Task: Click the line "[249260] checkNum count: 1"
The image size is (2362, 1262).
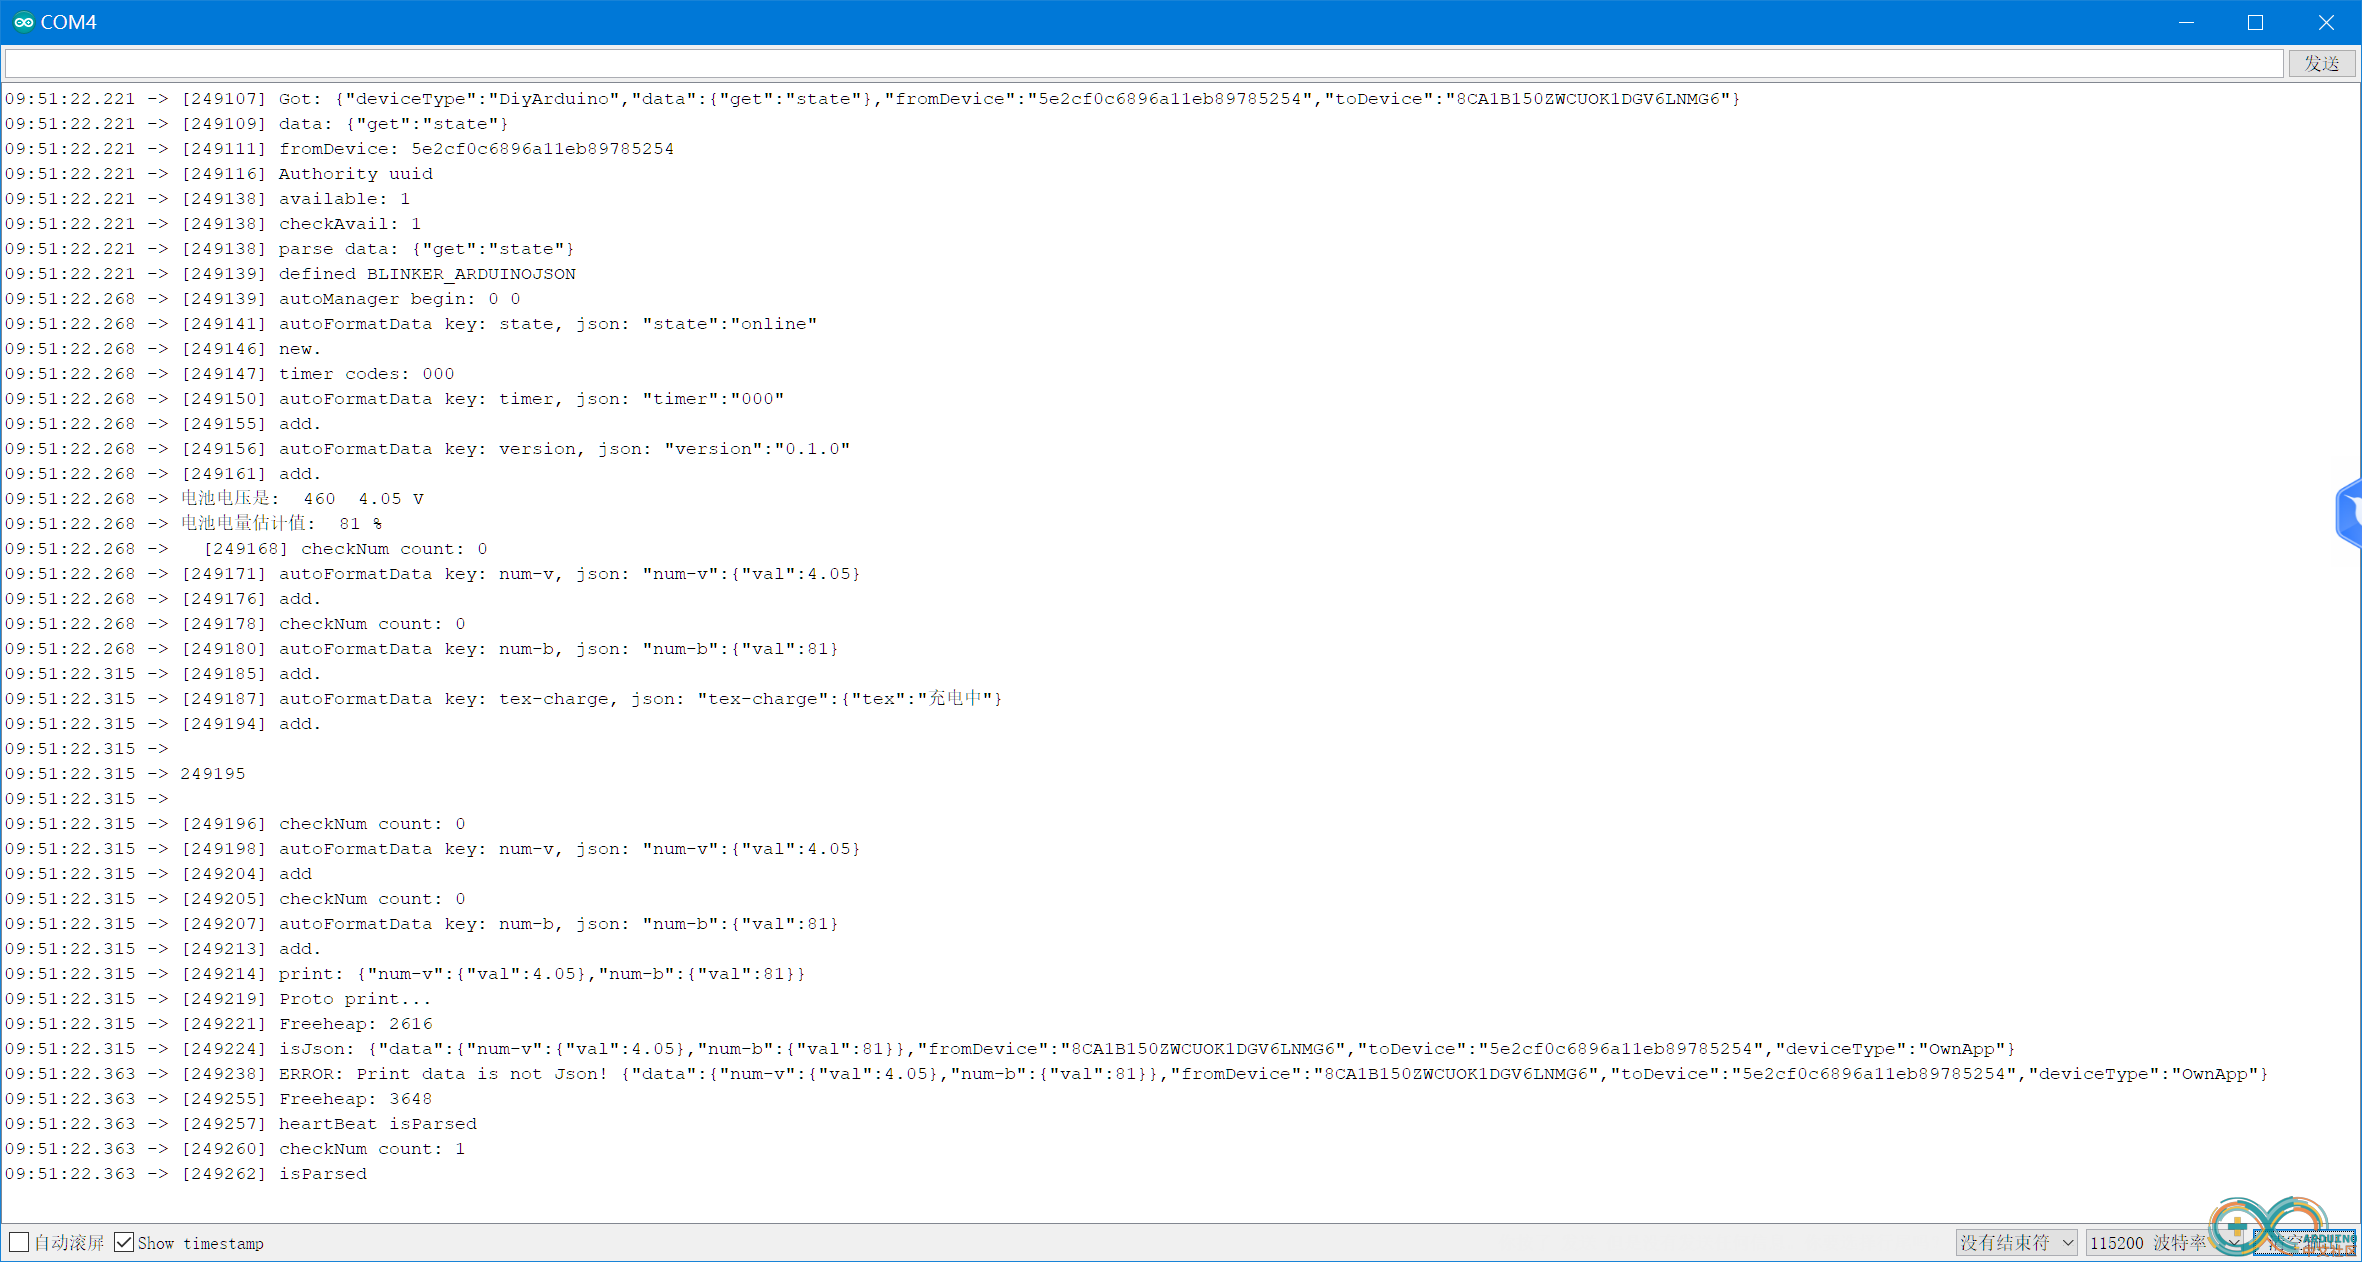Action: (235, 1148)
